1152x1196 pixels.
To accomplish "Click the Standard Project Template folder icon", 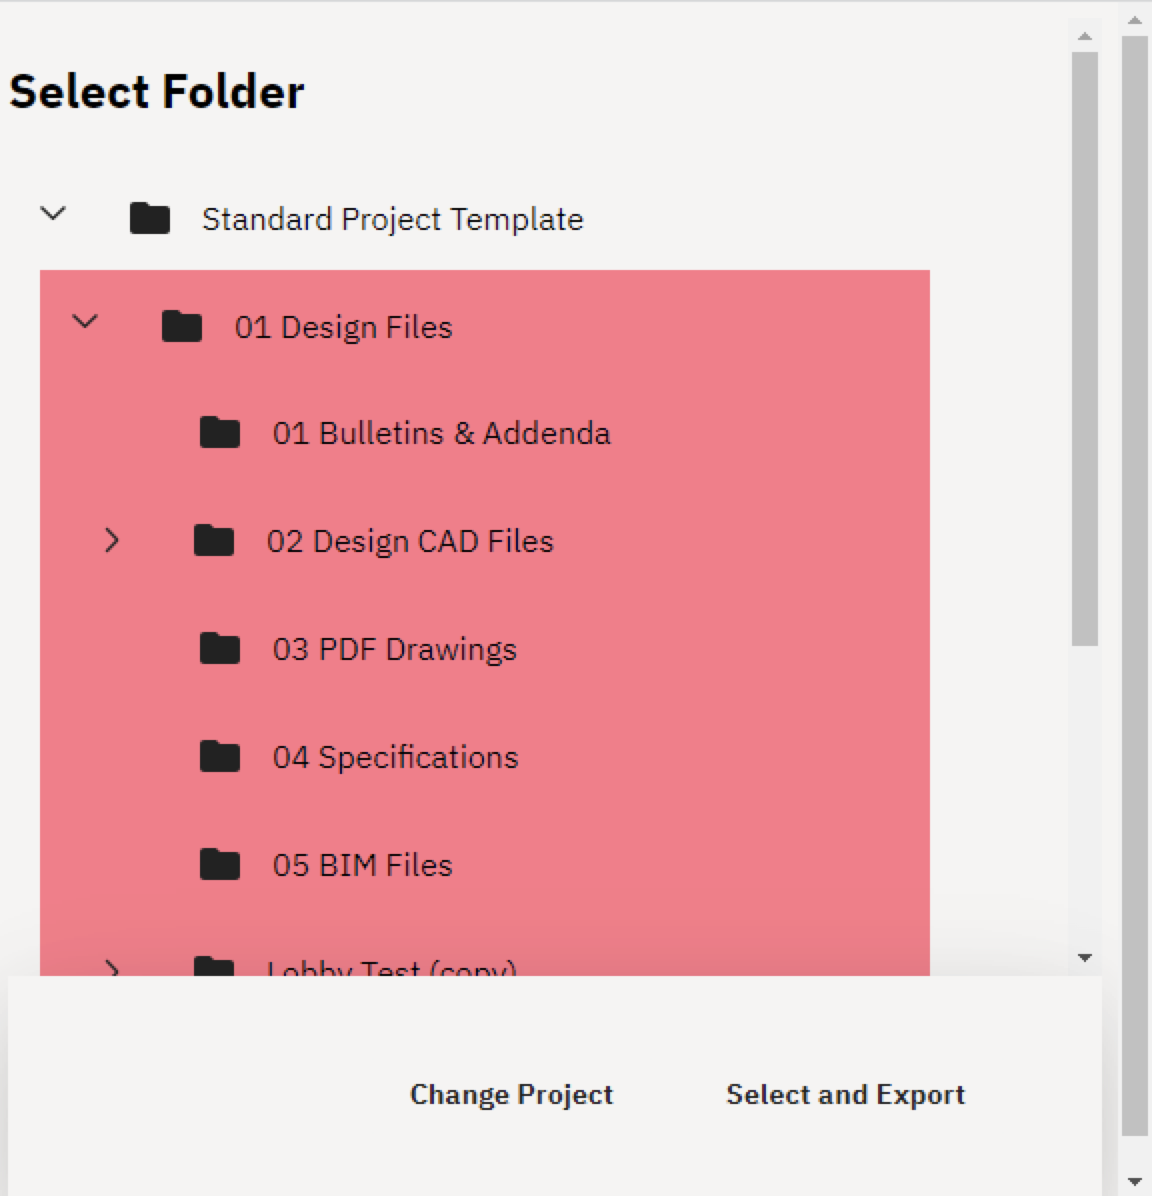I will click(150, 218).
